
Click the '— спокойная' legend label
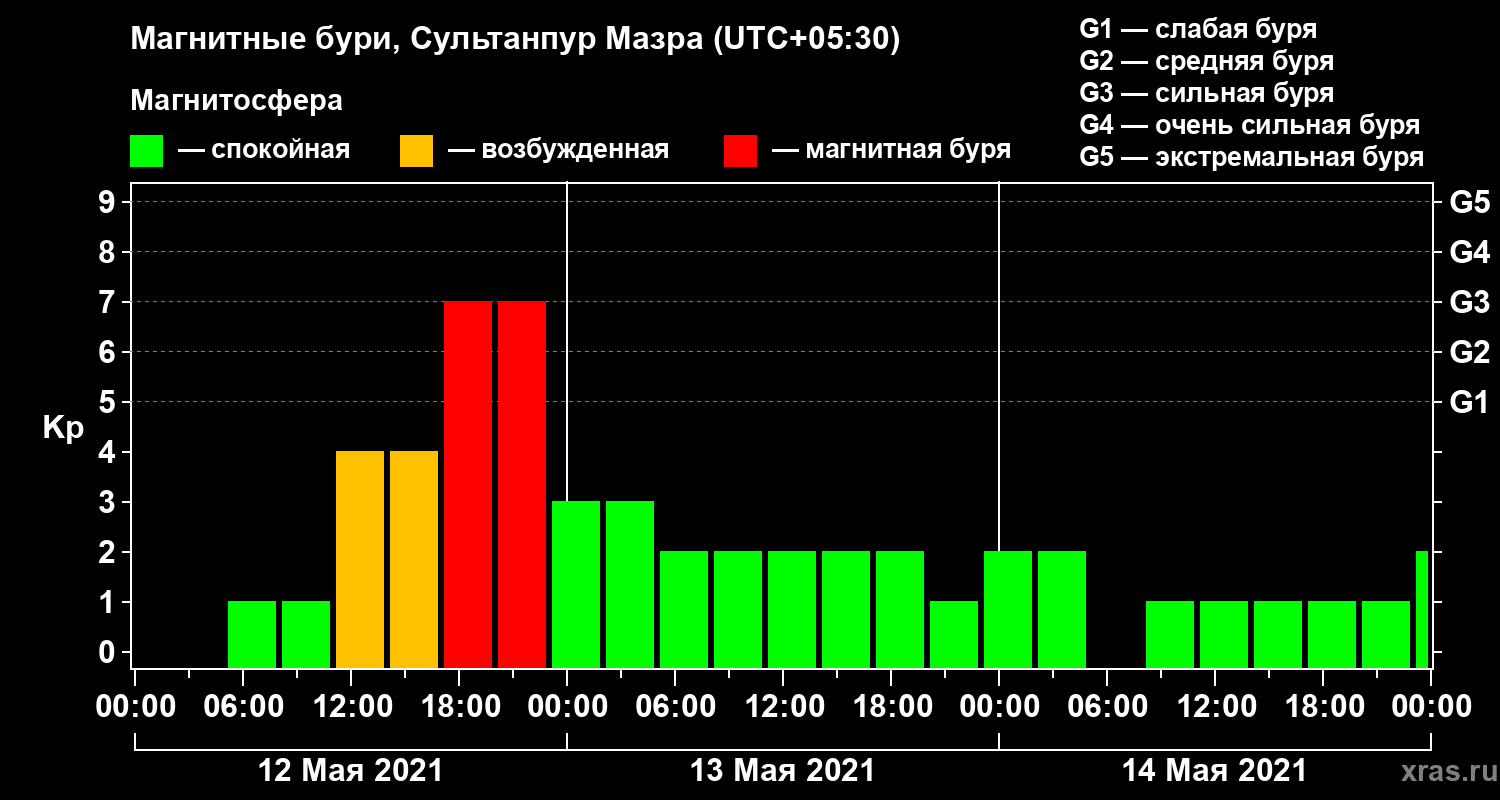click(x=264, y=150)
